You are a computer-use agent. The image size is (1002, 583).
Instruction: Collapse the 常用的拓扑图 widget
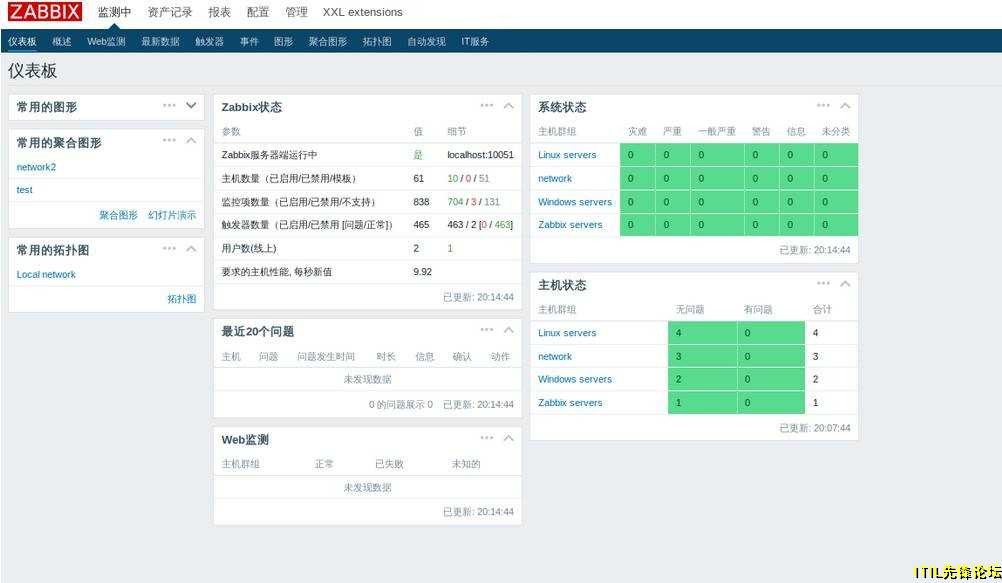click(191, 249)
